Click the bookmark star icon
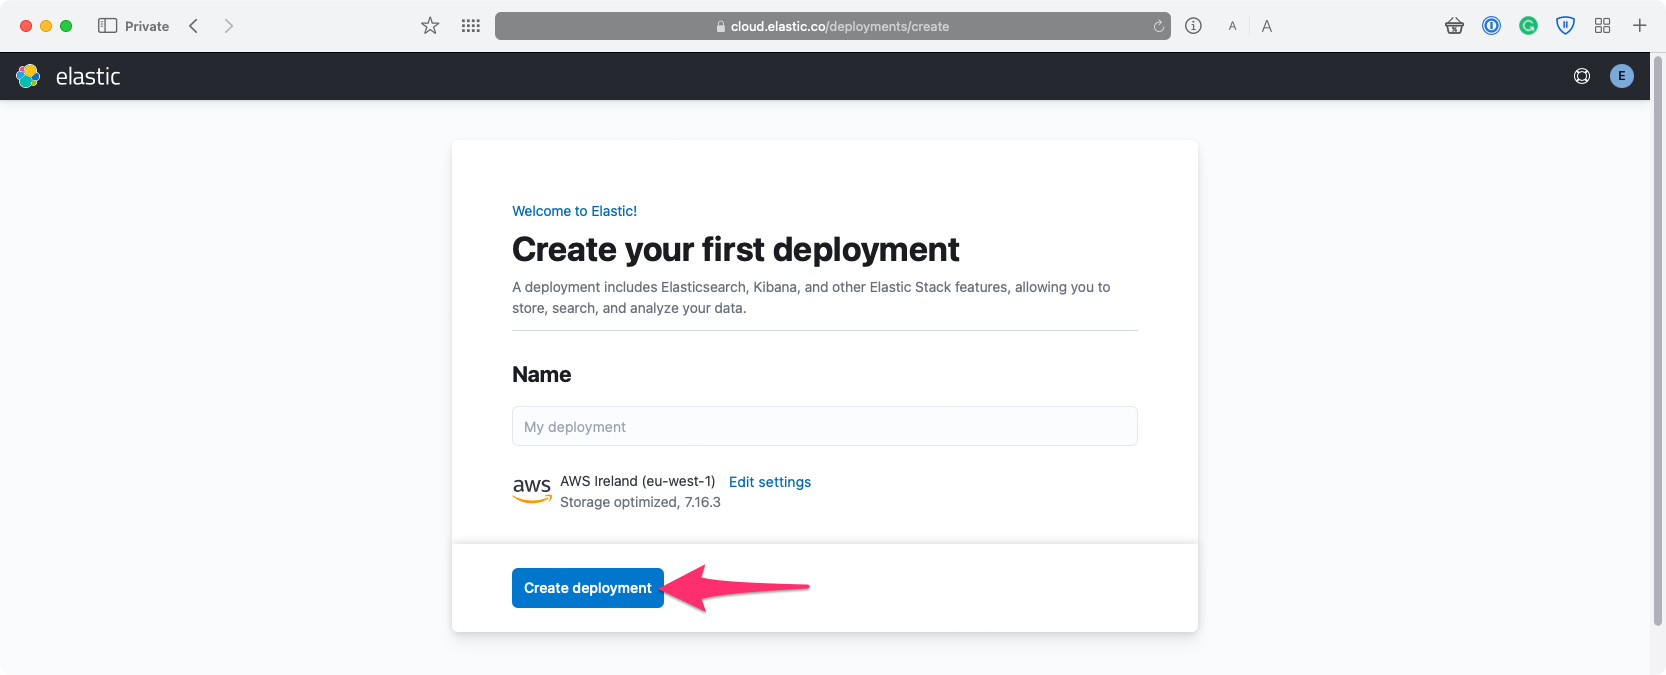Screen dimensions: 1666x675 [x=430, y=26]
